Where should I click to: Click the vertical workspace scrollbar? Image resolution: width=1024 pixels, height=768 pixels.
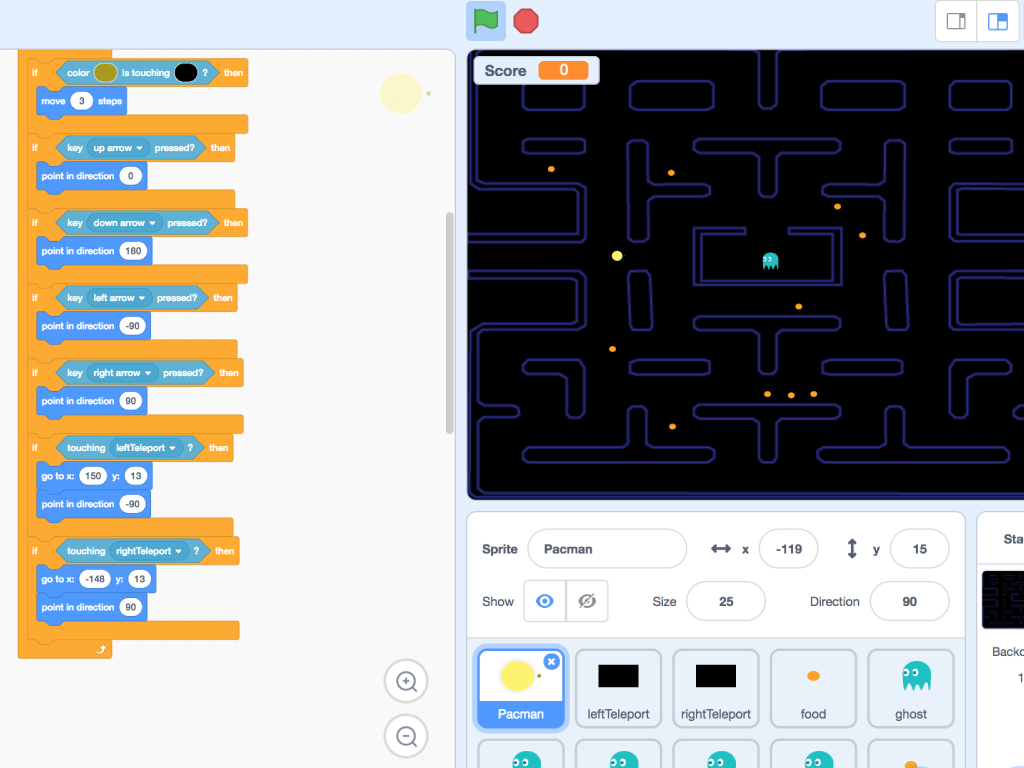[449, 323]
